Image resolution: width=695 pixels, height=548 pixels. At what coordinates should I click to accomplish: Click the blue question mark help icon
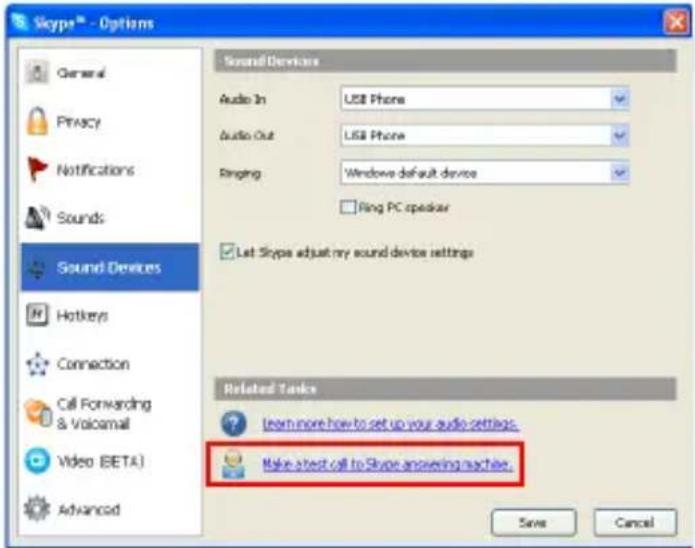tap(233, 423)
